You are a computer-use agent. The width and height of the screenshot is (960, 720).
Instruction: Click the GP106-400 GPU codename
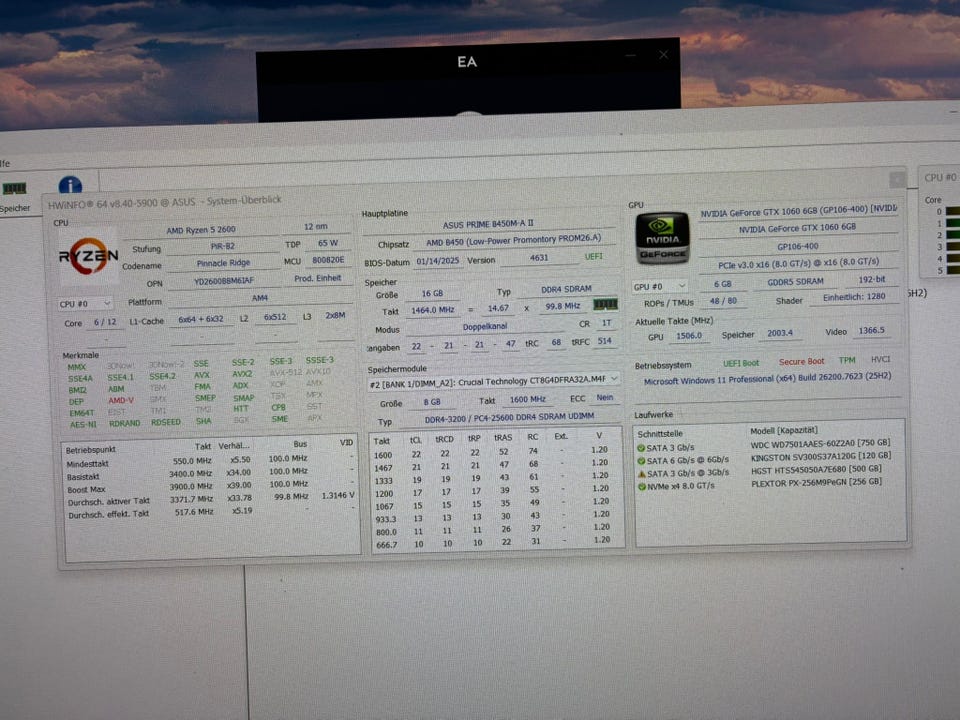(797, 246)
